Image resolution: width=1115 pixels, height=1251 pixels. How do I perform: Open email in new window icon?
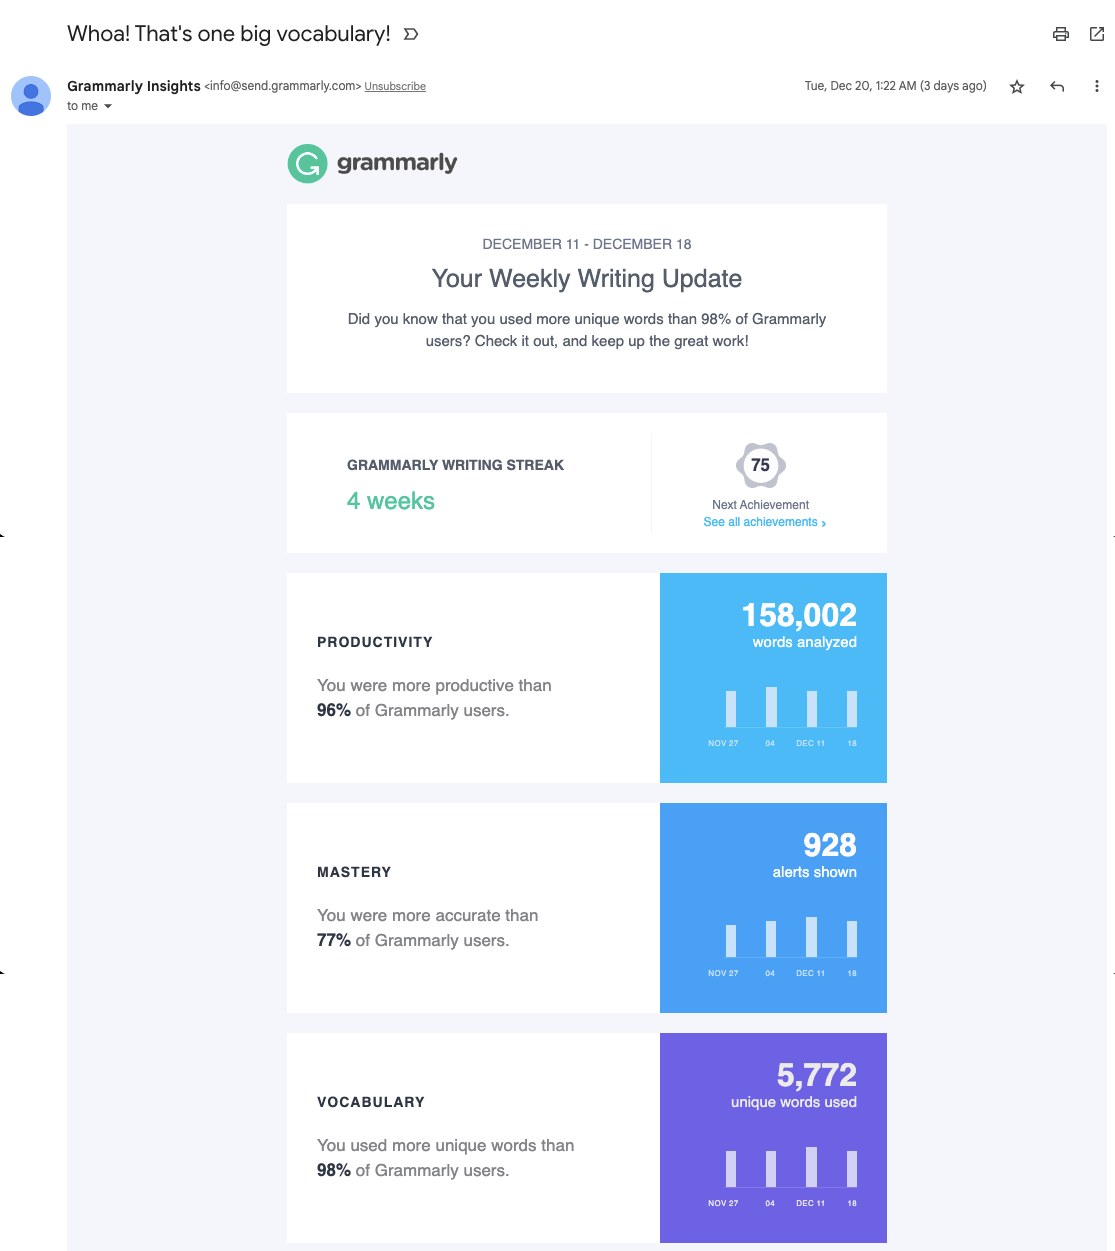coord(1097,34)
